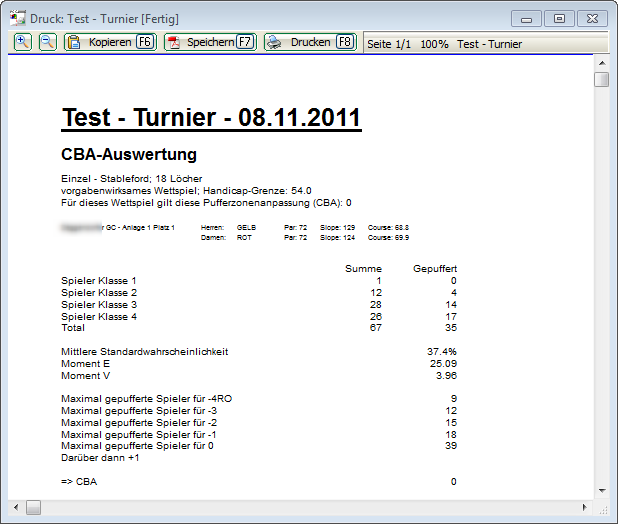Click the PDF icon next to Speichern
The height and width of the screenshot is (524, 618).
point(173,43)
